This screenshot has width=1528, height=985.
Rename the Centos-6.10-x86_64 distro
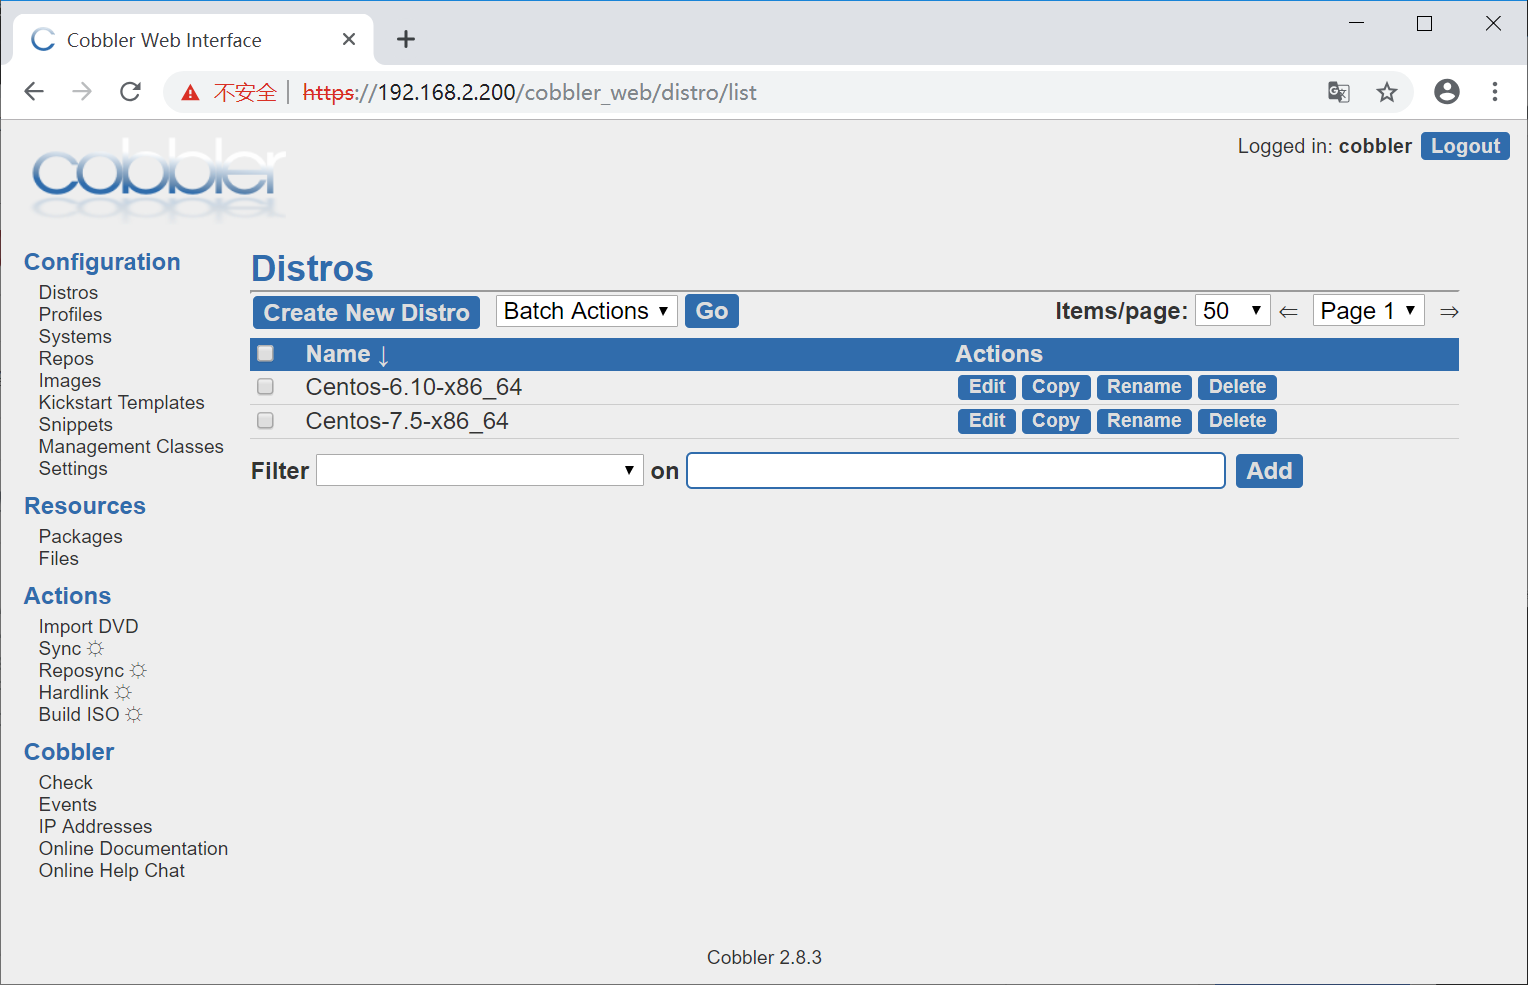pyautogui.click(x=1144, y=387)
